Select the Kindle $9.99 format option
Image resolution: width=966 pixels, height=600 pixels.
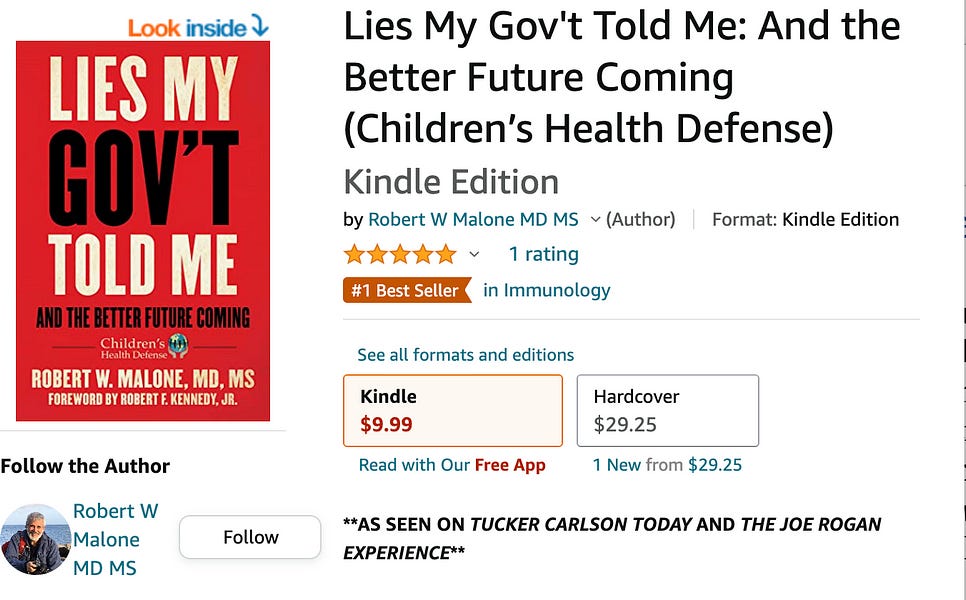pyautogui.click(x=453, y=410)
